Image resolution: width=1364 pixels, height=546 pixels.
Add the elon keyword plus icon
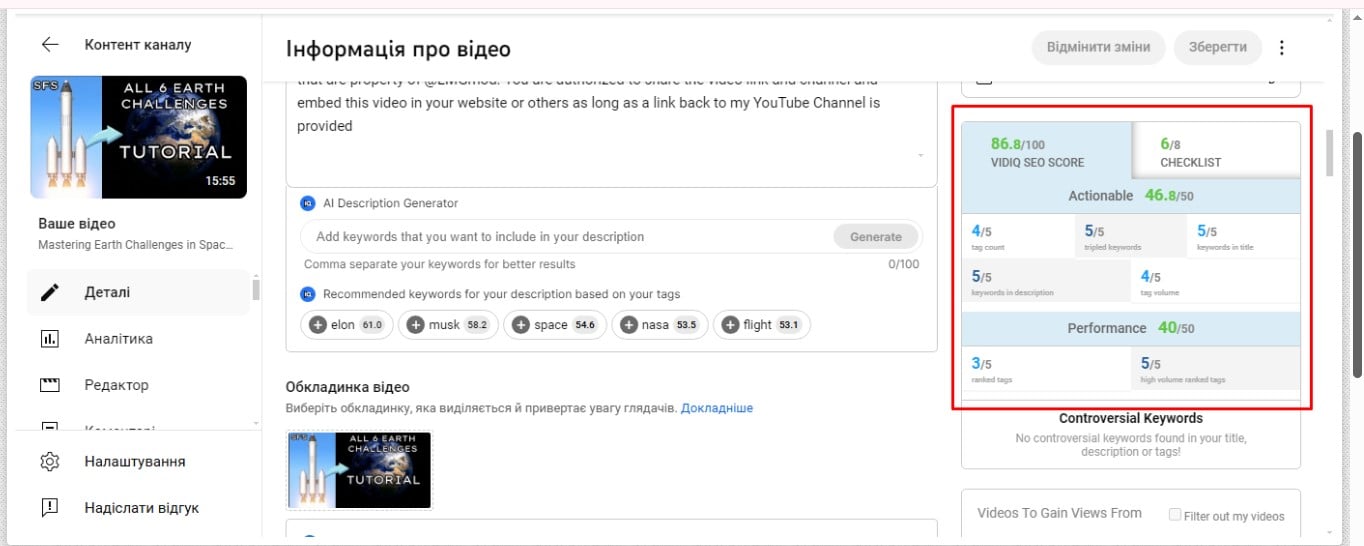tap(318, 325)
